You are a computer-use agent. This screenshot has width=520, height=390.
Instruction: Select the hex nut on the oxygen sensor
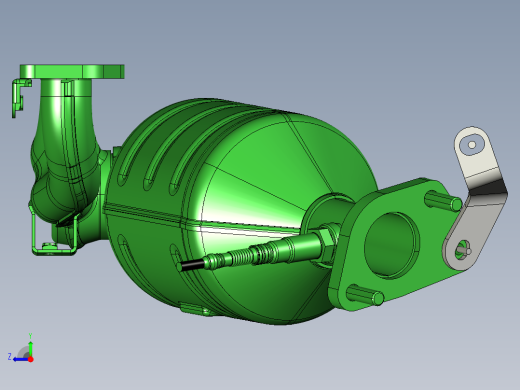click(329, 238)
